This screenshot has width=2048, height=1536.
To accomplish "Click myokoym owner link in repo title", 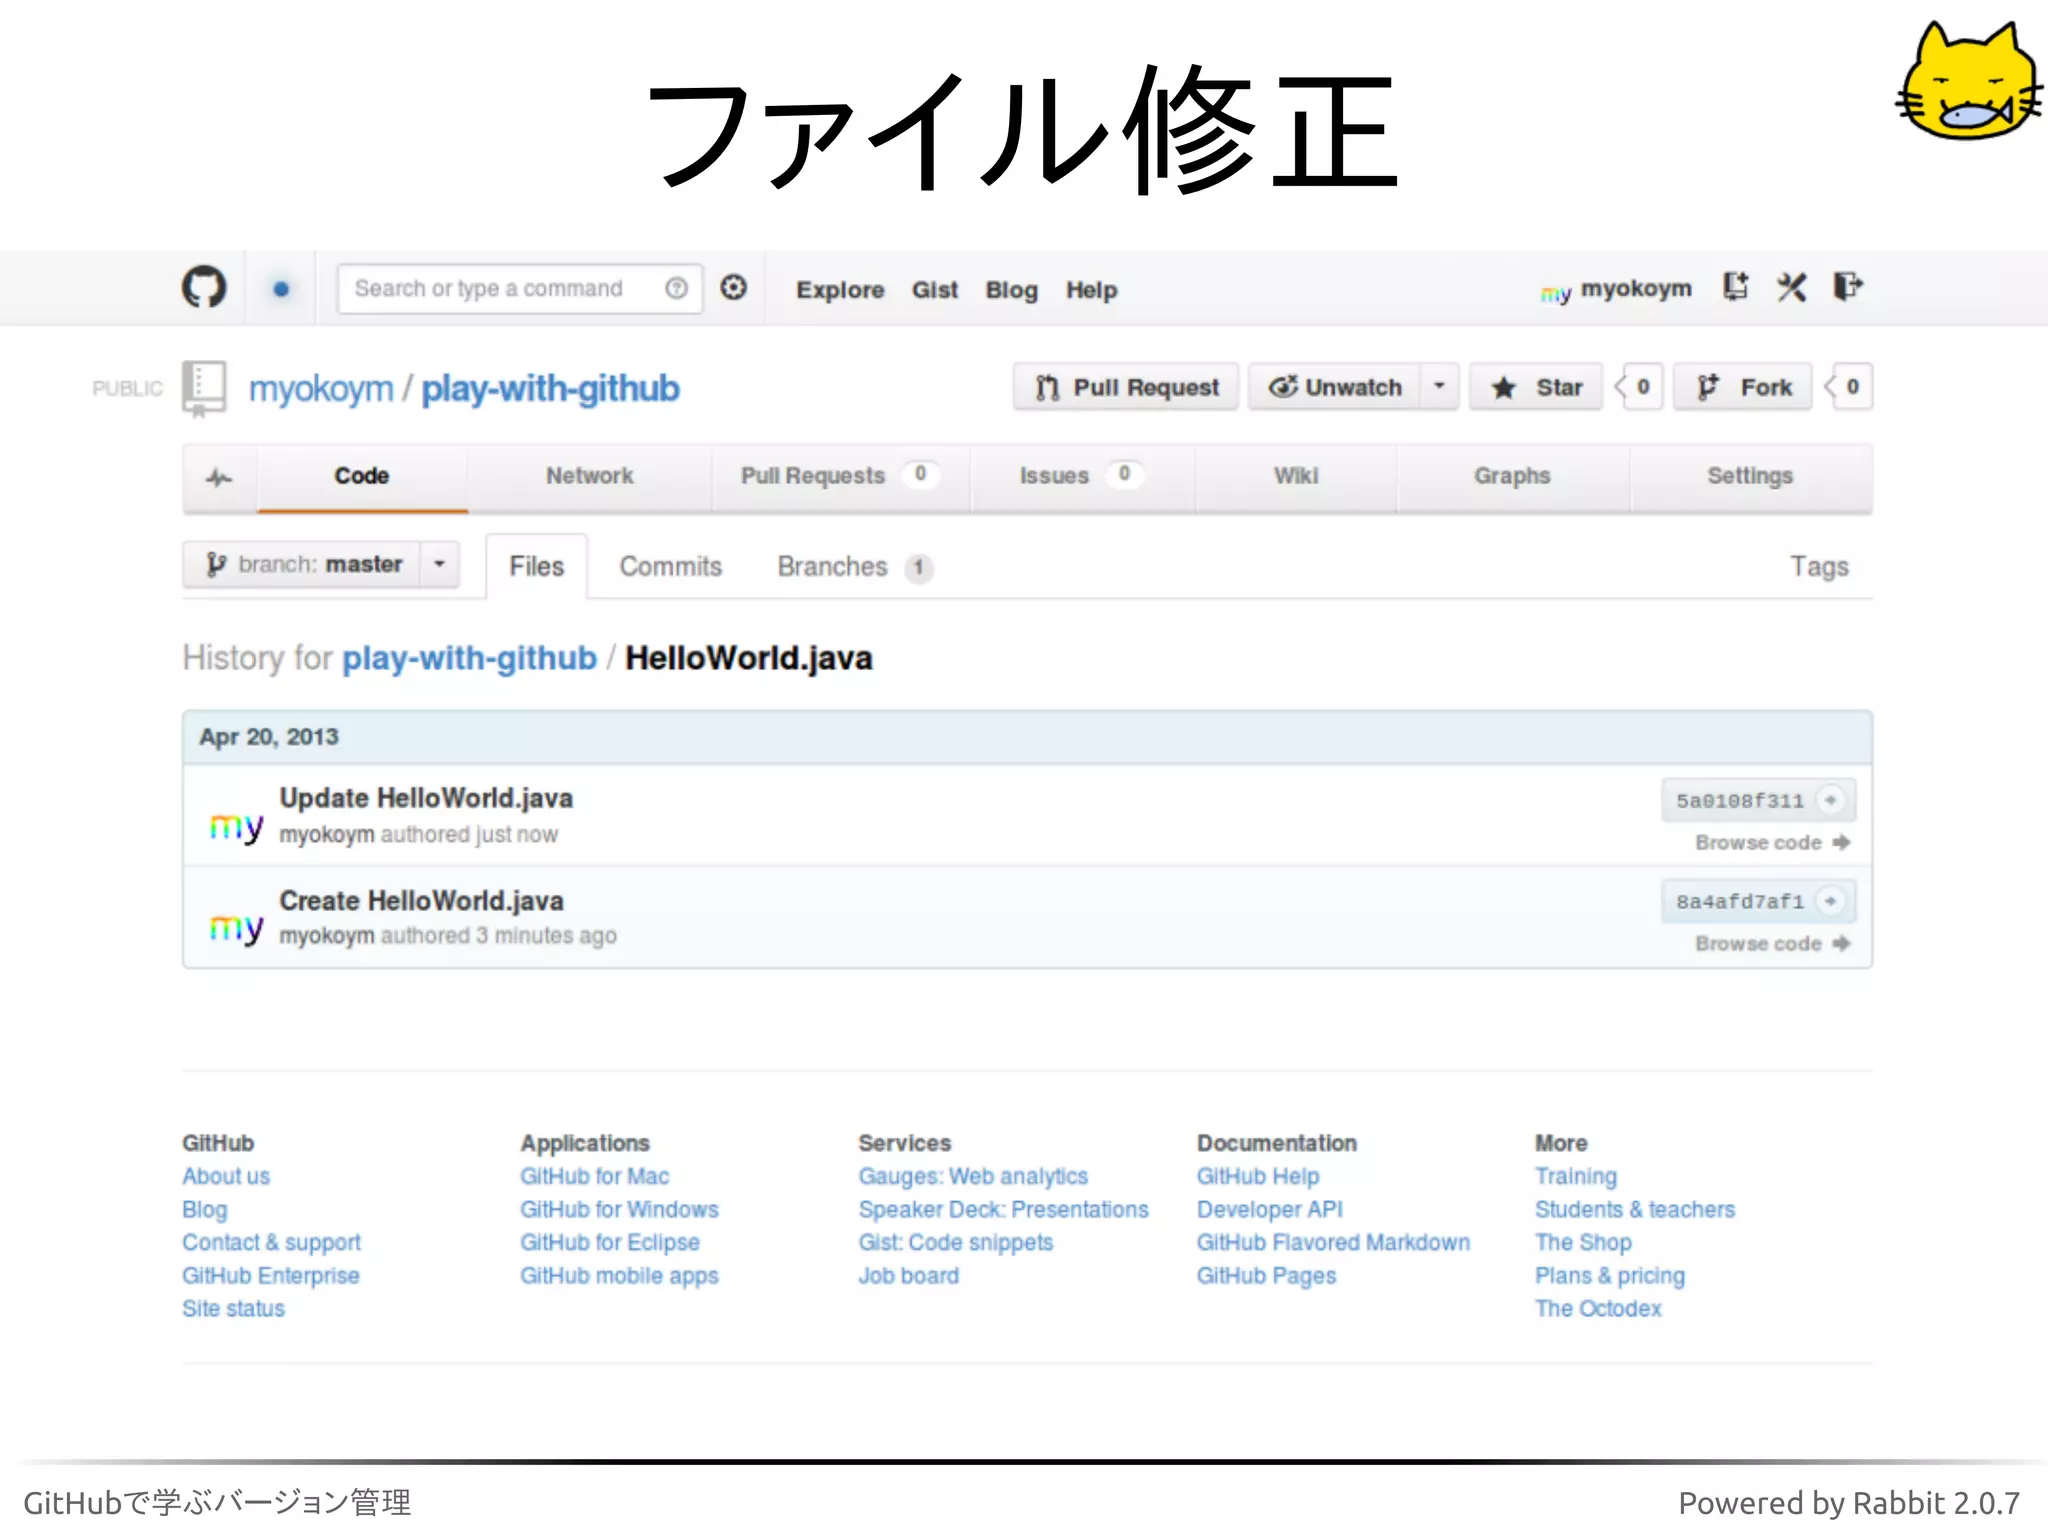I will (x=321, y=389).
